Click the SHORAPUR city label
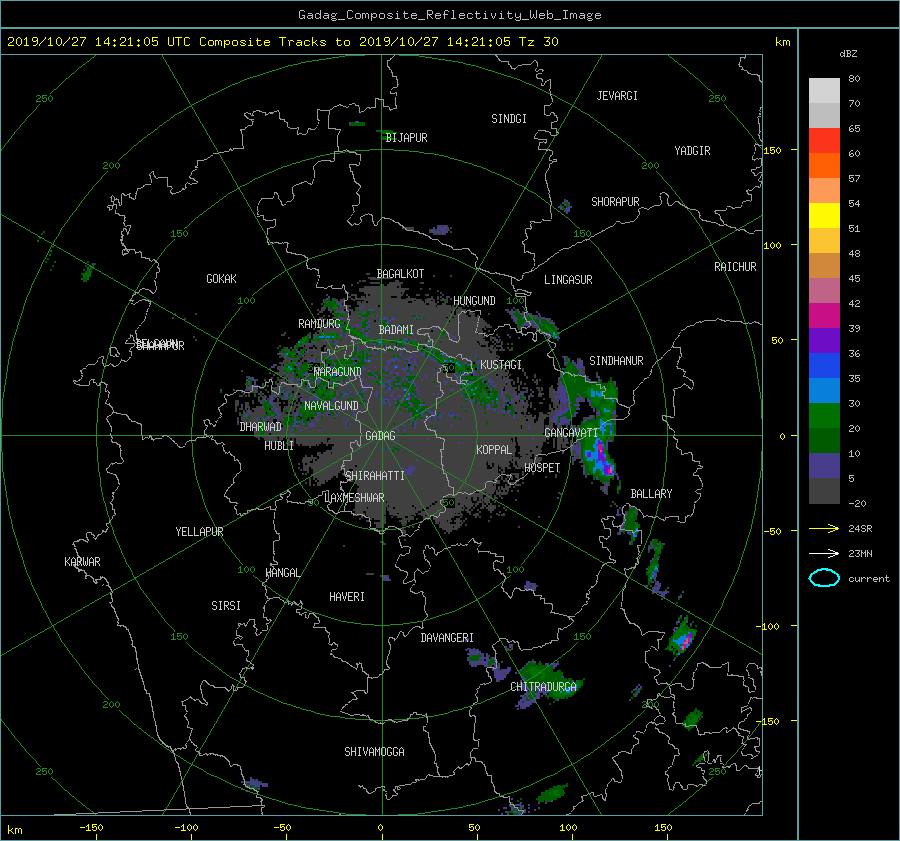The image size is (900, 841). coord(615,202)
